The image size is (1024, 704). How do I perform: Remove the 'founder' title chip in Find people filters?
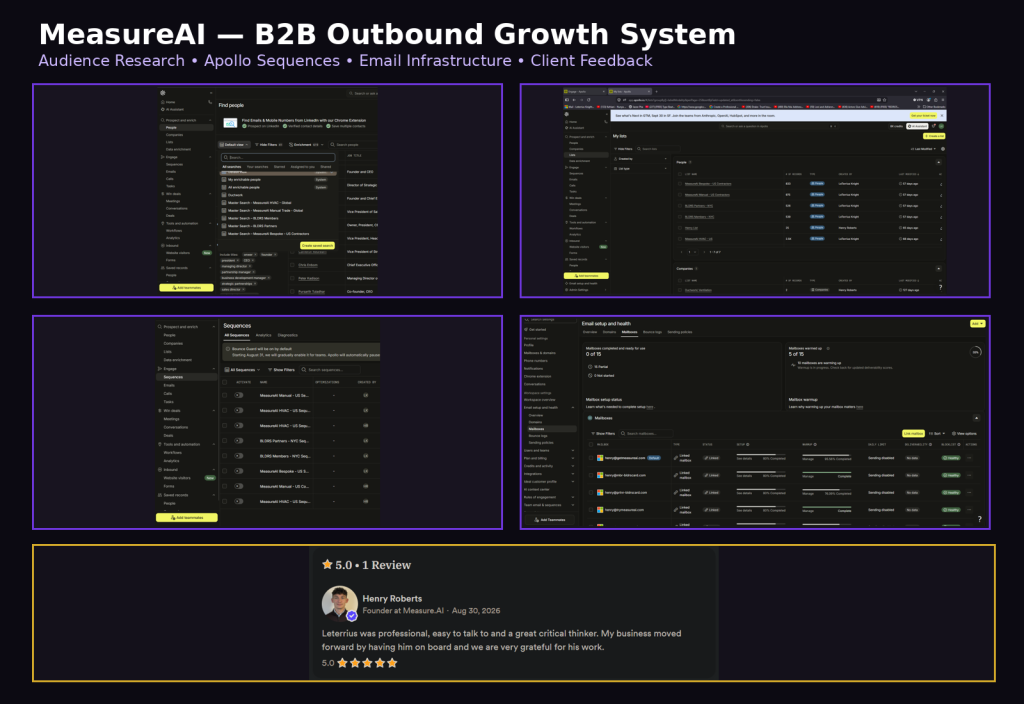(274, 255)
